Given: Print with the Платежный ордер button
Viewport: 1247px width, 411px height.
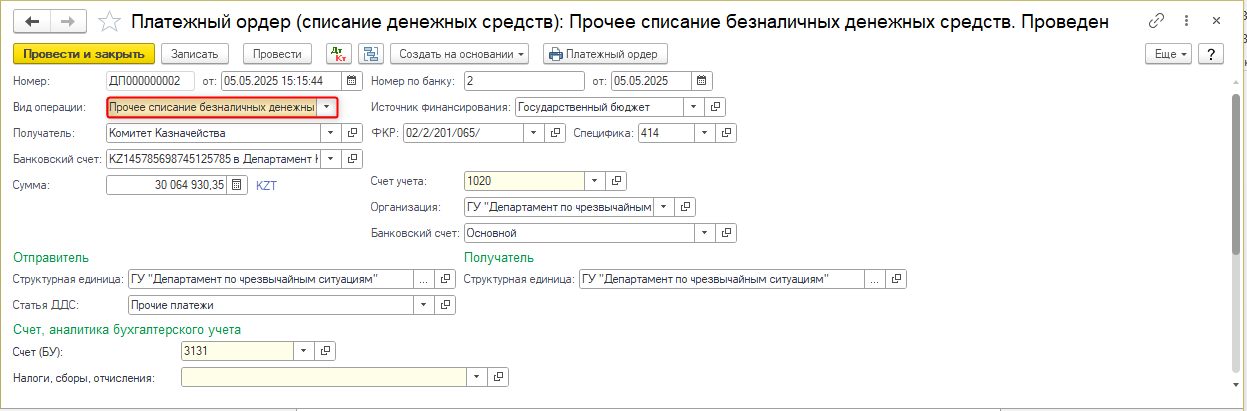Looking at the screenshot, I should coord(606,54).
